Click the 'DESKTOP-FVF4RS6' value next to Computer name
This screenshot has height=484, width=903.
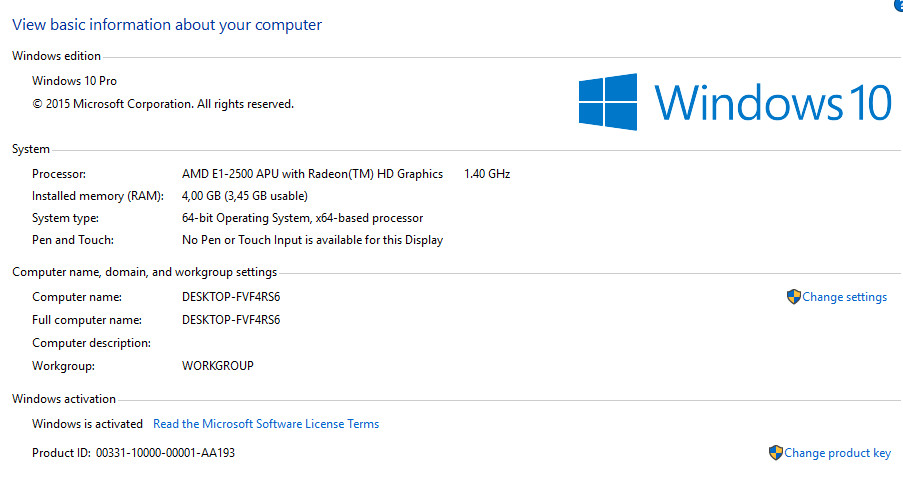231,297
